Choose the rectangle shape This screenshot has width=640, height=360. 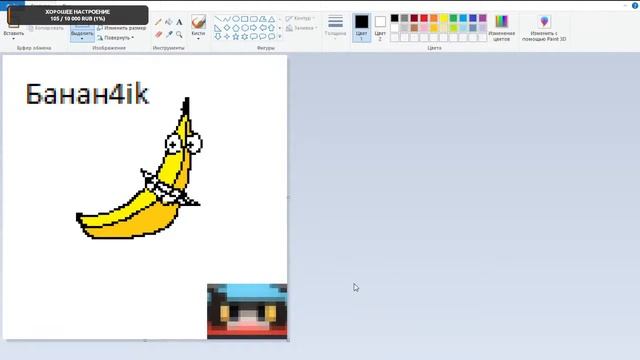tap(244, 19)
